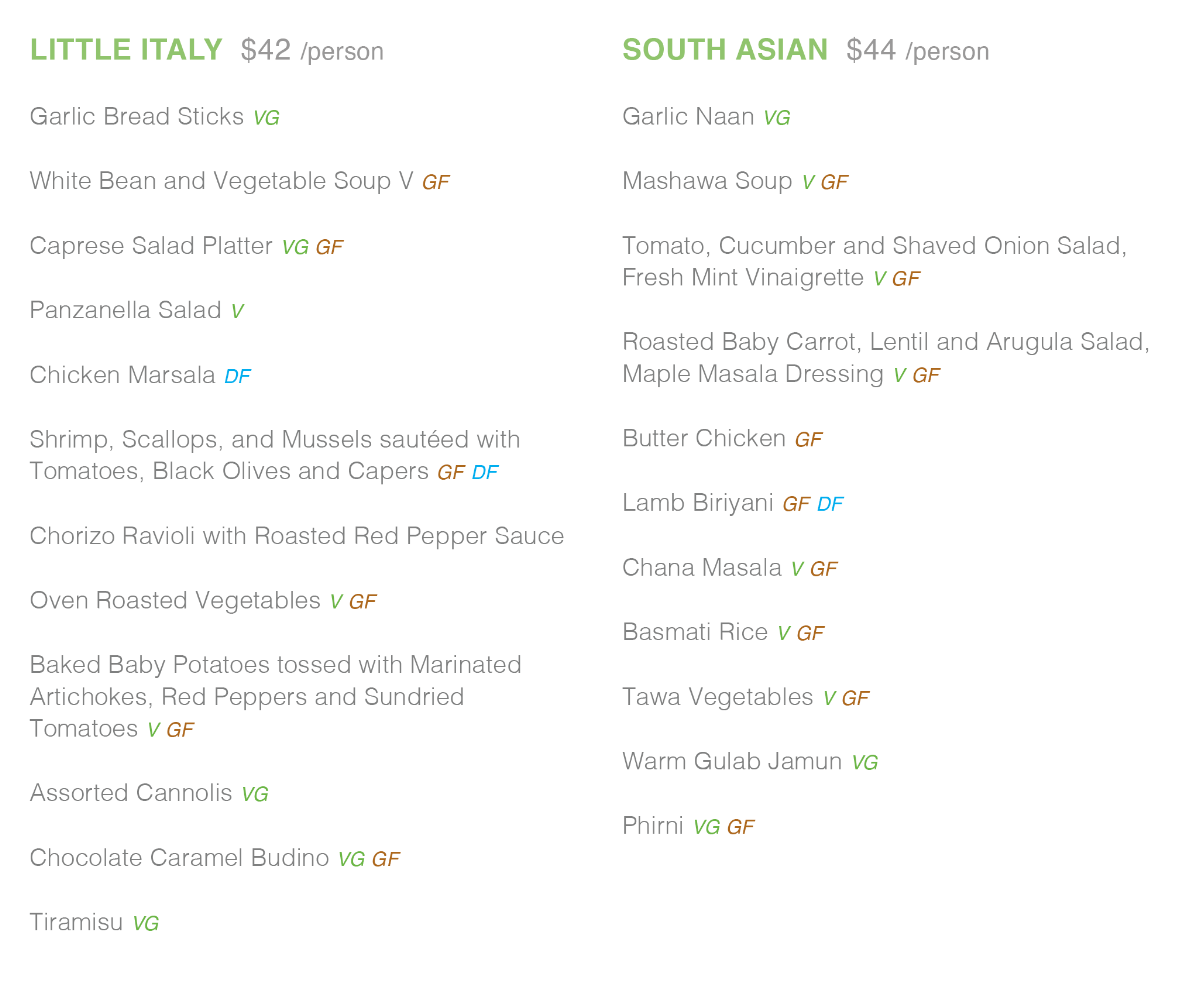Click the Assorted Cannolis item
Image resolution: width=1200 pixels, height=982 pixels.
[131, 793]
